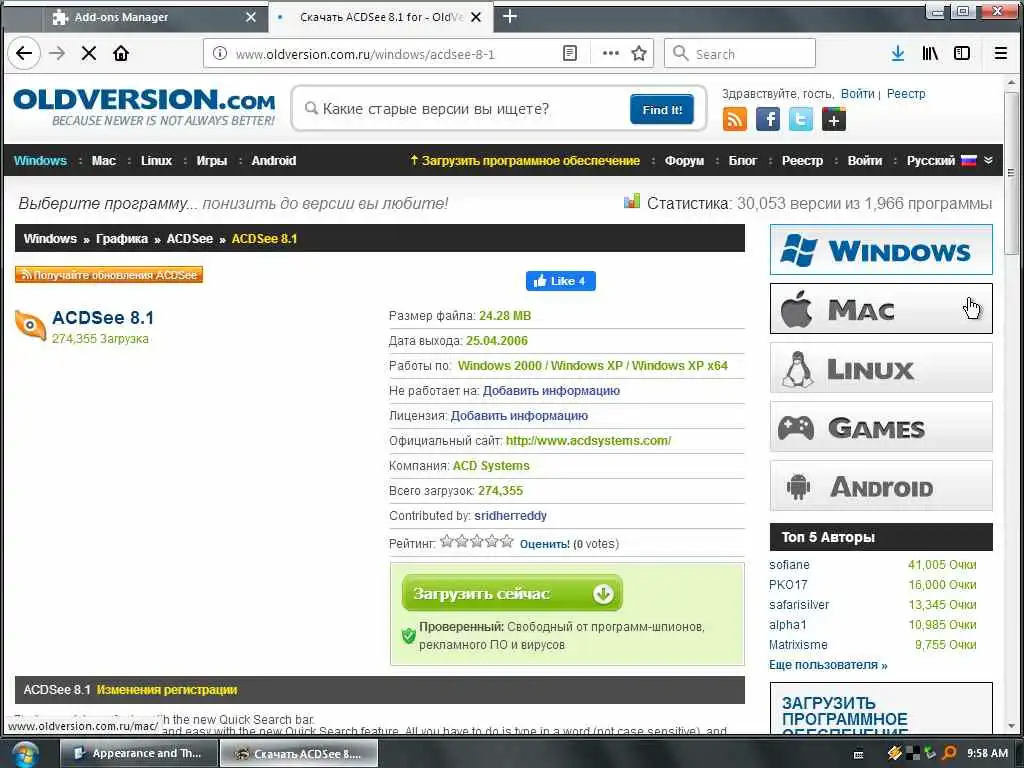Screen dimensions: 1024x768
Task: Click the statistics bar chart icon
Action: click(632, 202)
